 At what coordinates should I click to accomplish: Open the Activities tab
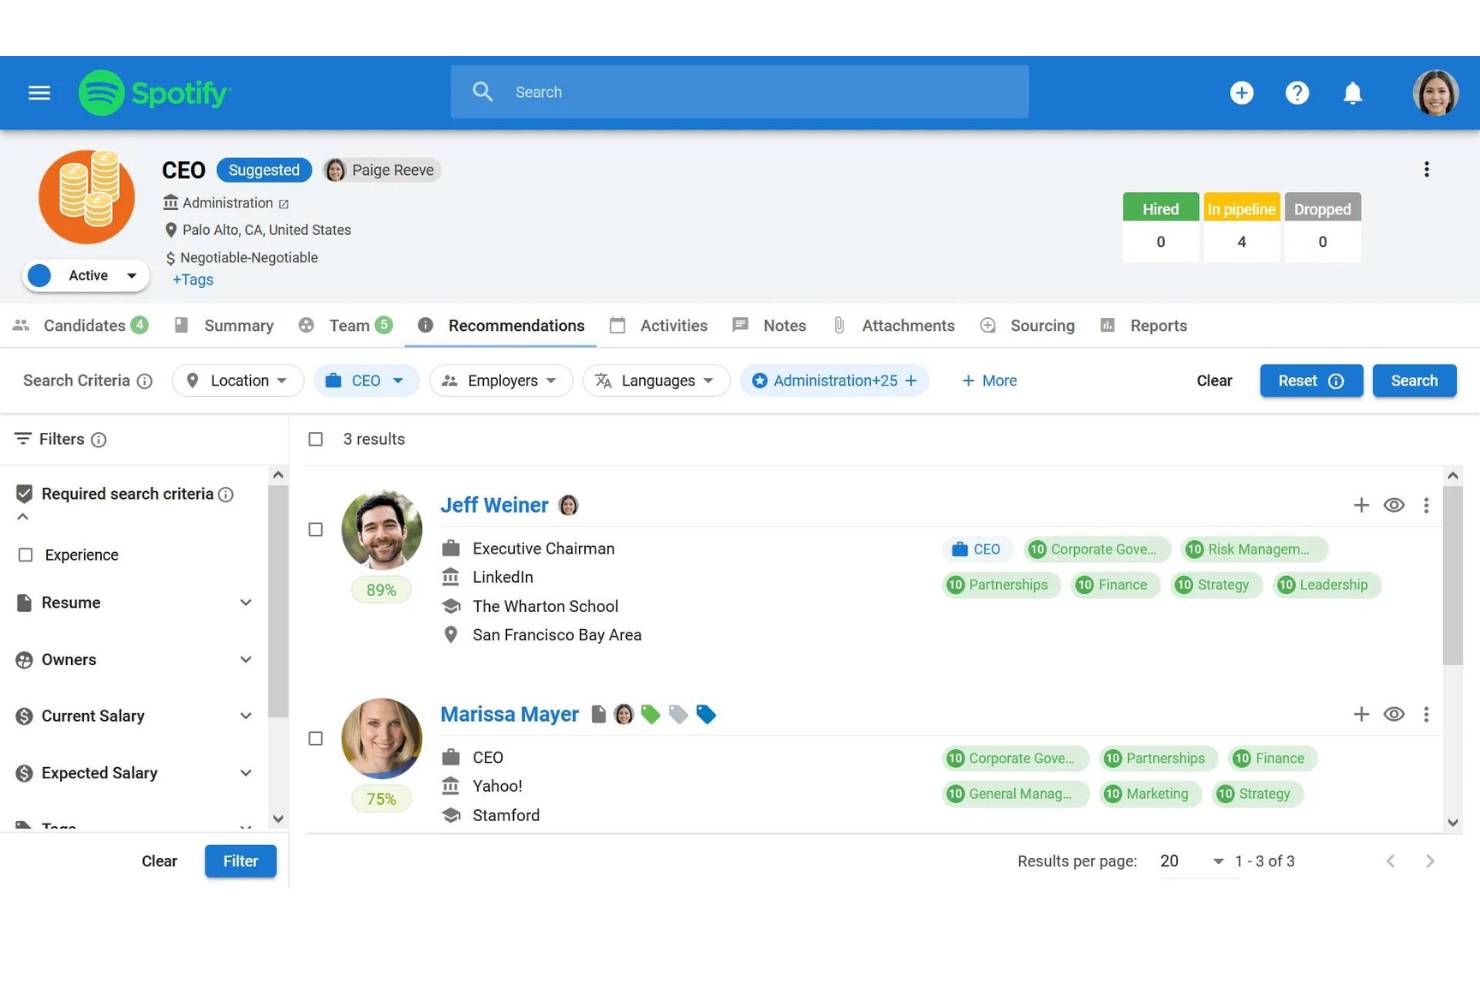coord(659,326)
